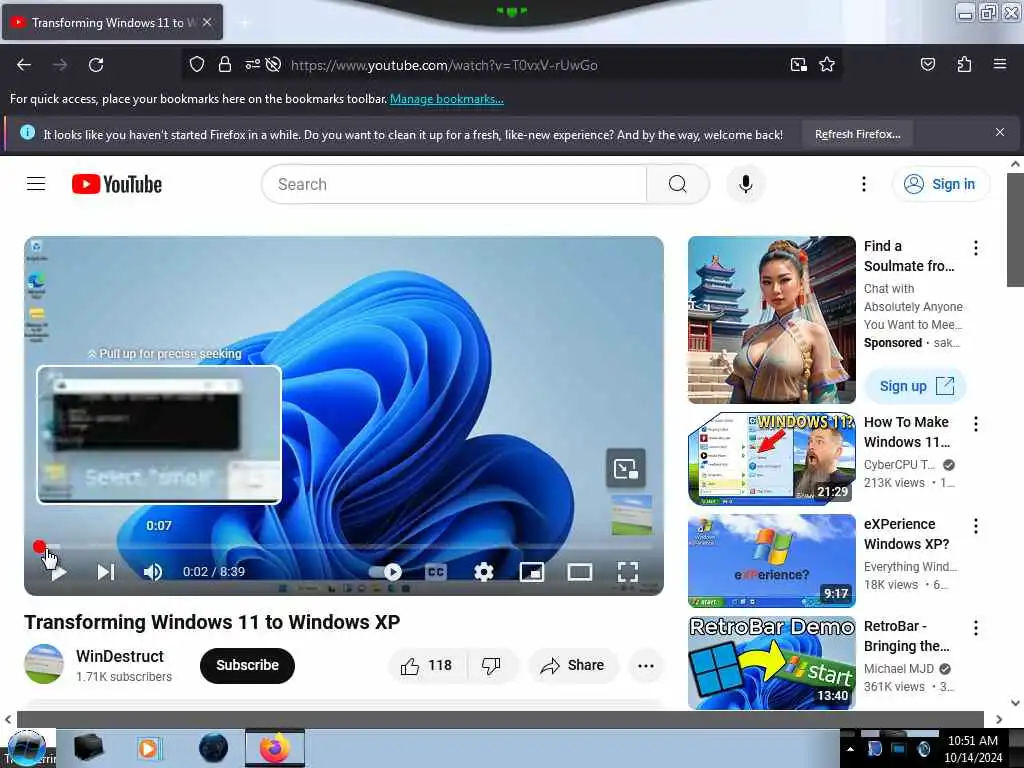This screenshot has height=768, width=1024.
Task: Open the Pocket save icon
Action: (x=928, y=65)
